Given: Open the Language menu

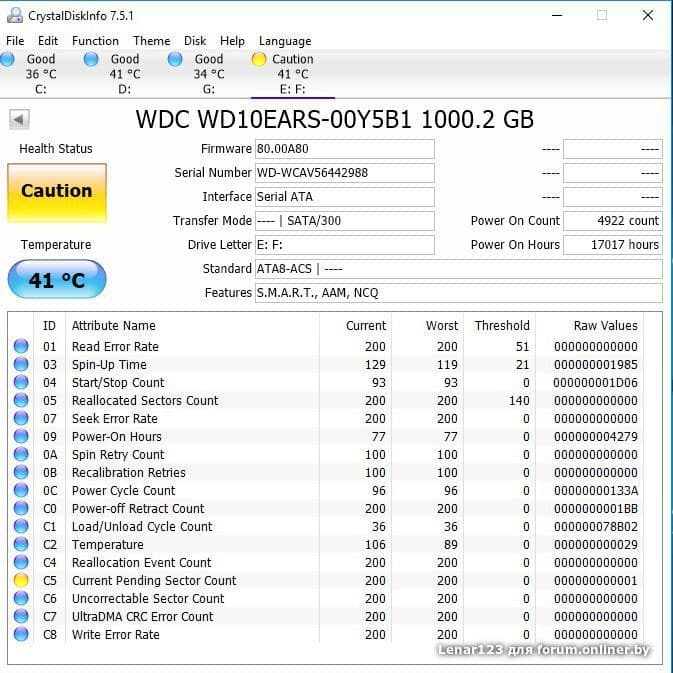Looking at the screenshot, I should 285,41.
